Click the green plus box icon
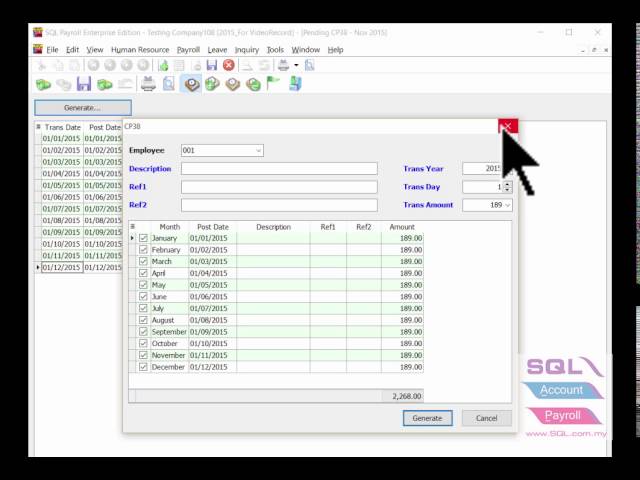640x480 pixels. coord(212,84)
